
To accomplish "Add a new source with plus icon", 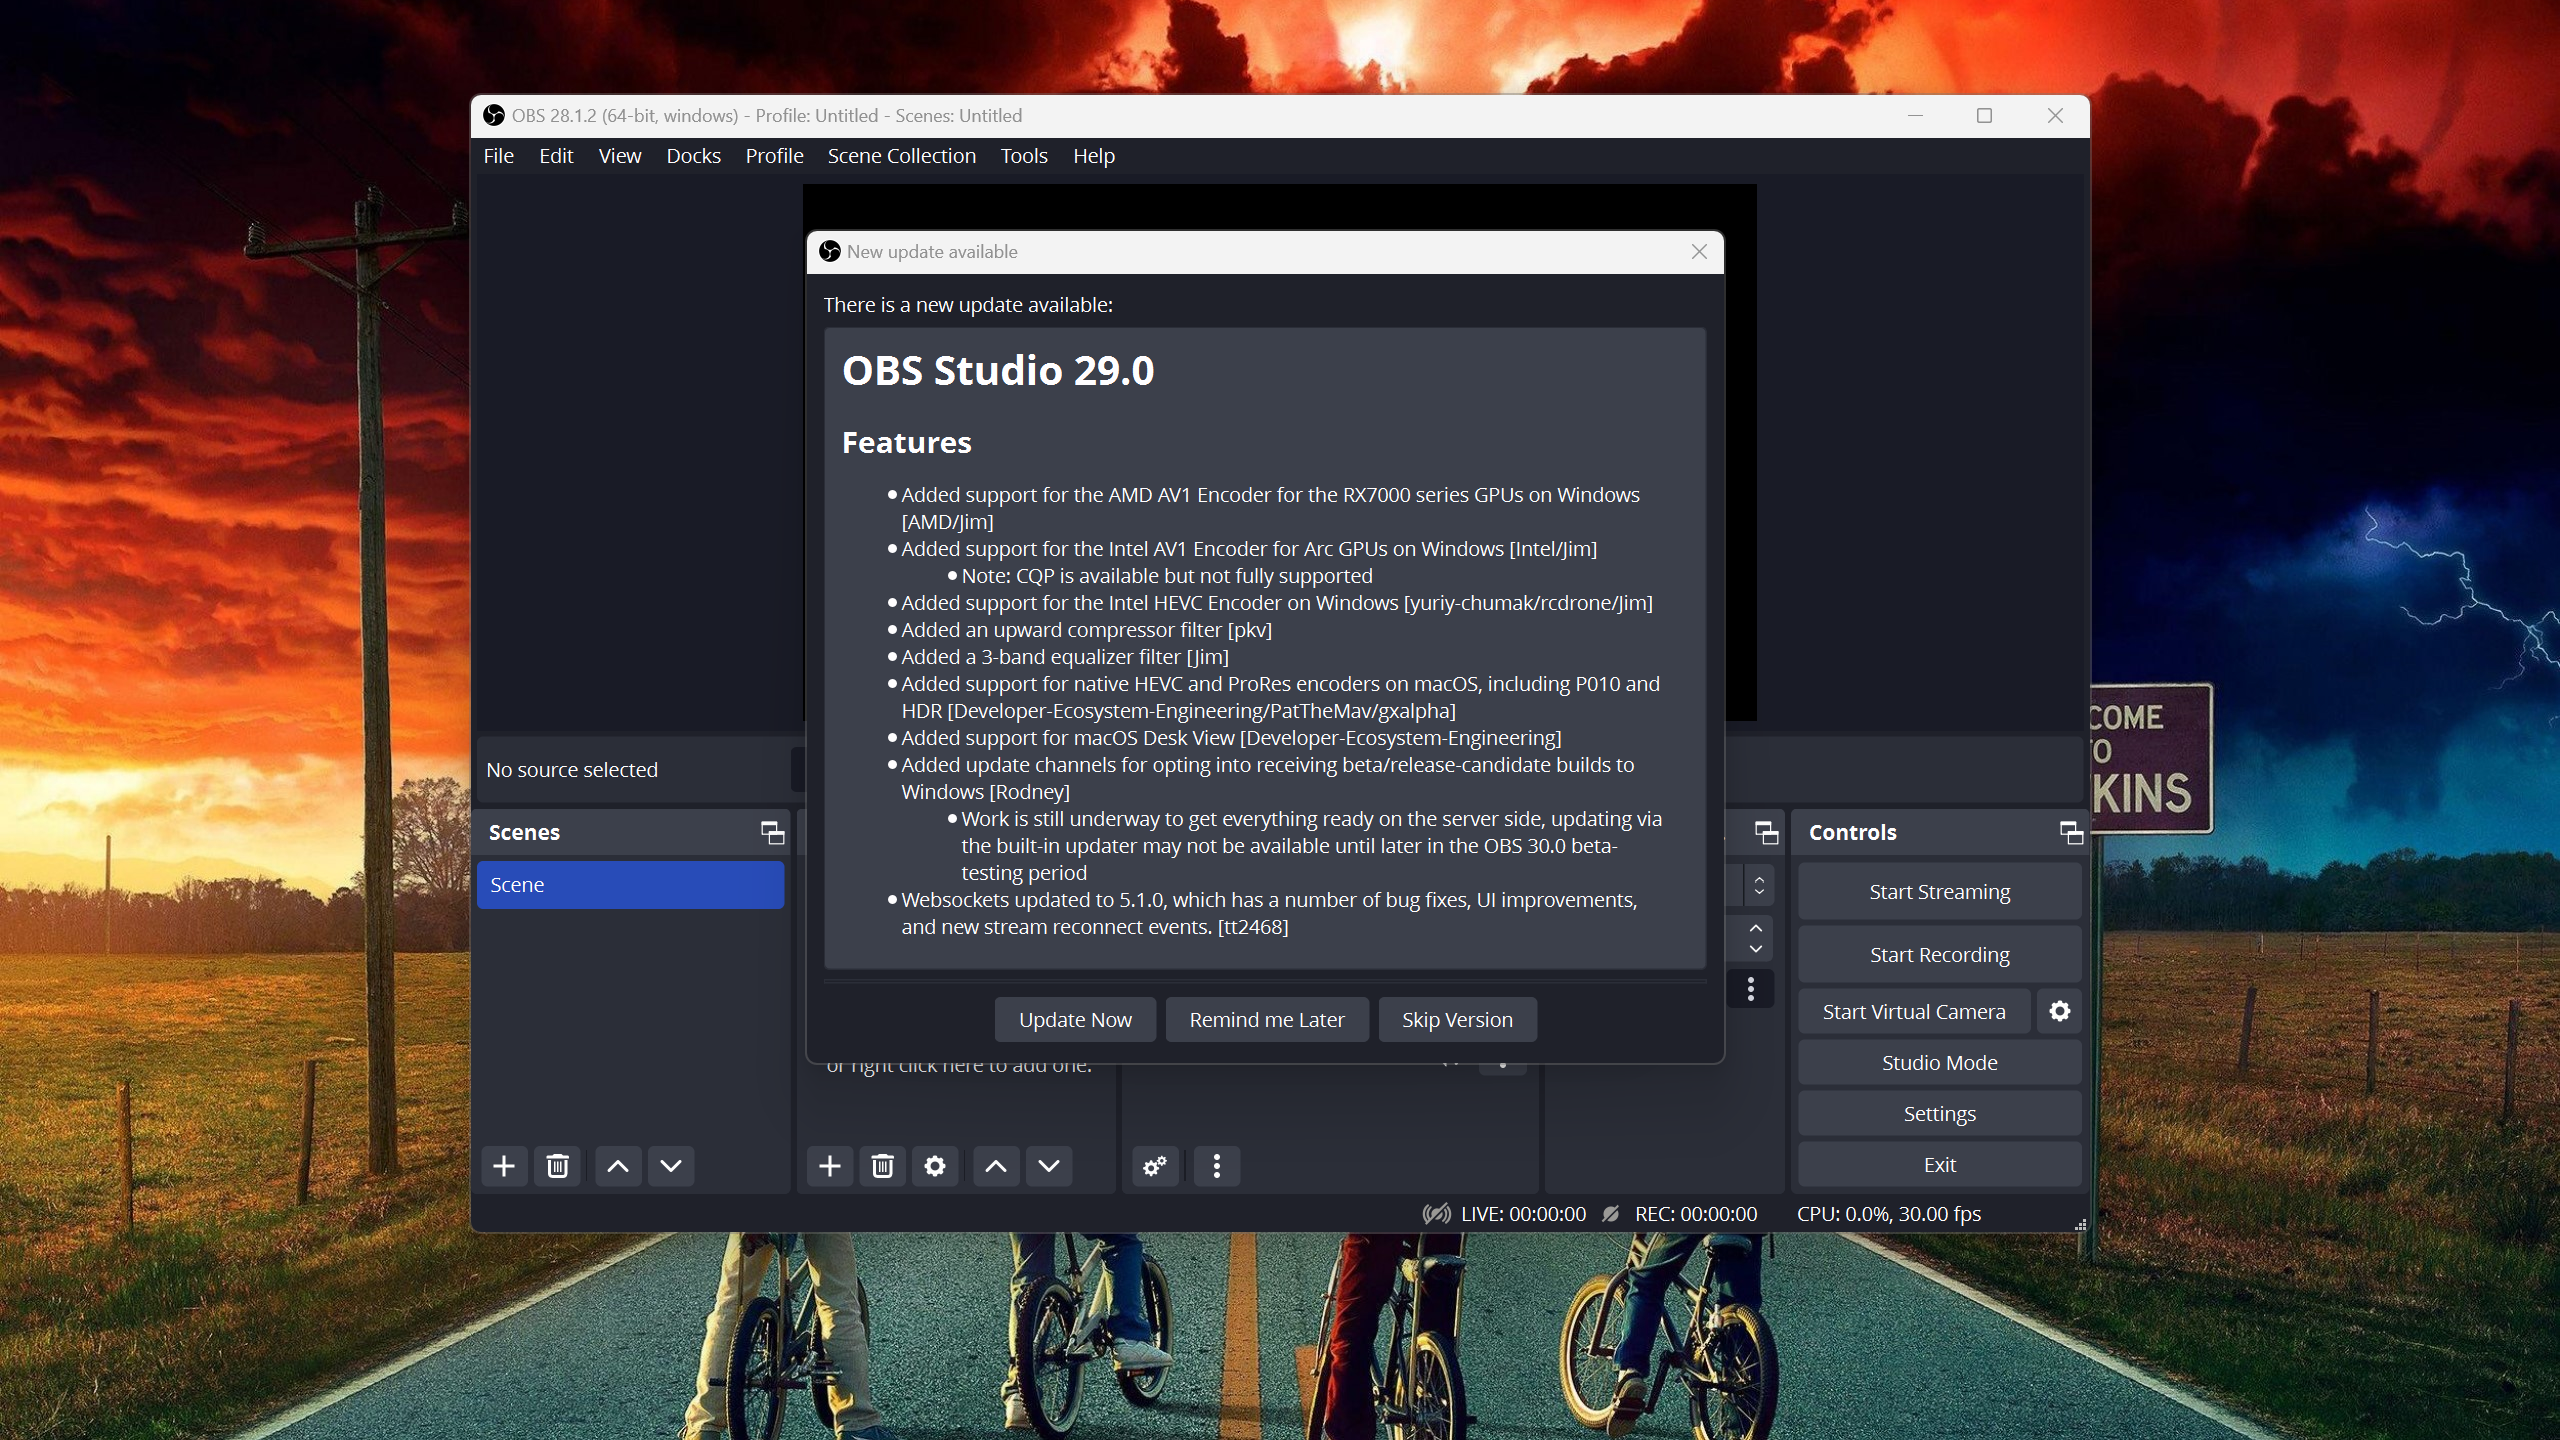I will tap(829, 1166).
